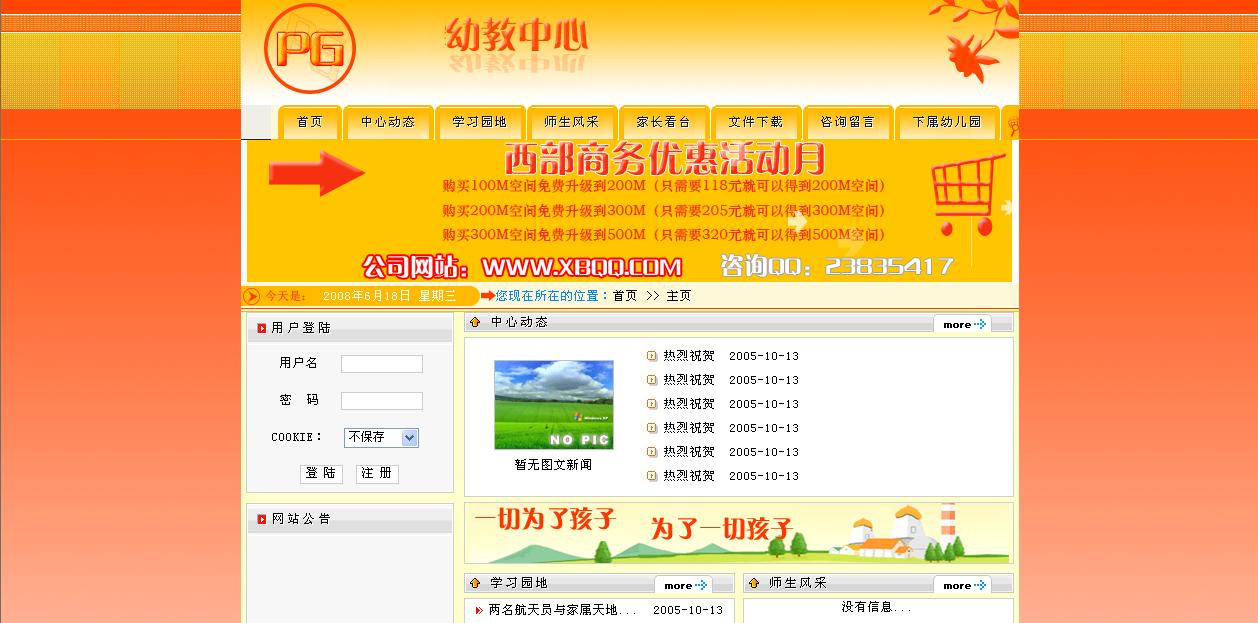Switch to the 文件下载 tab

(756, 121)
